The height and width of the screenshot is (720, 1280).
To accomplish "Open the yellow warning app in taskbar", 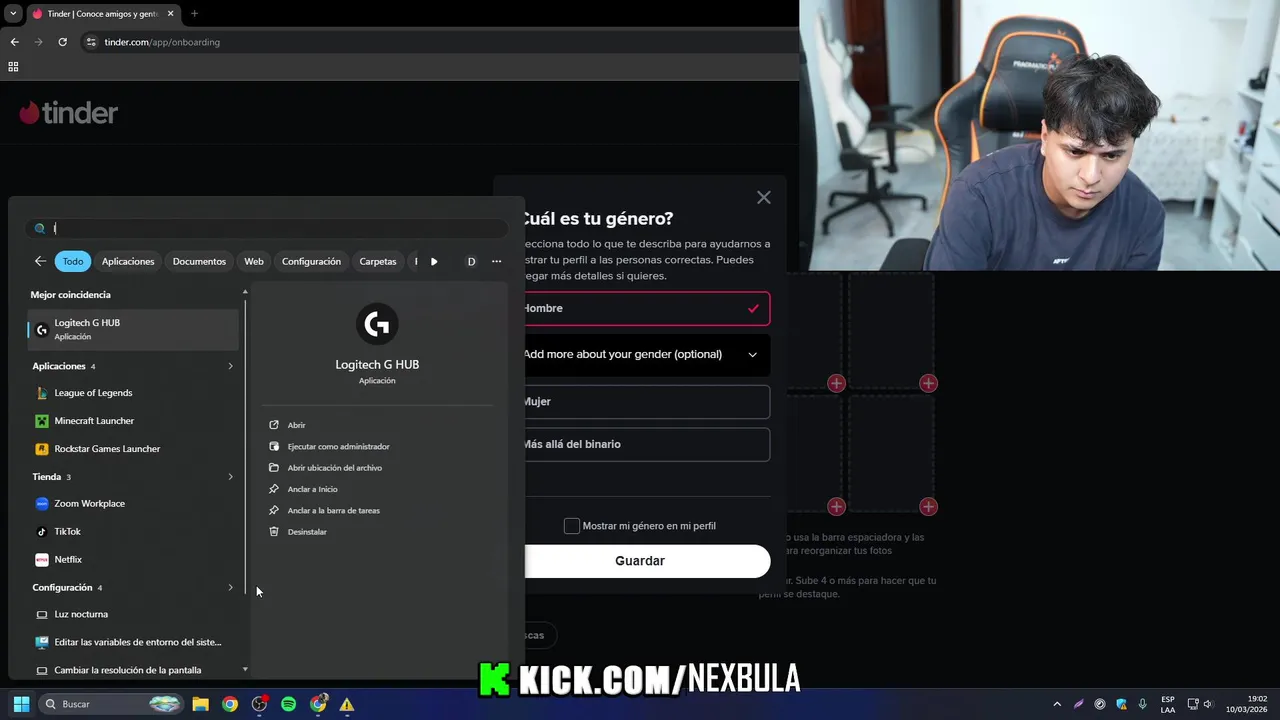I will (x=347, y=704).
